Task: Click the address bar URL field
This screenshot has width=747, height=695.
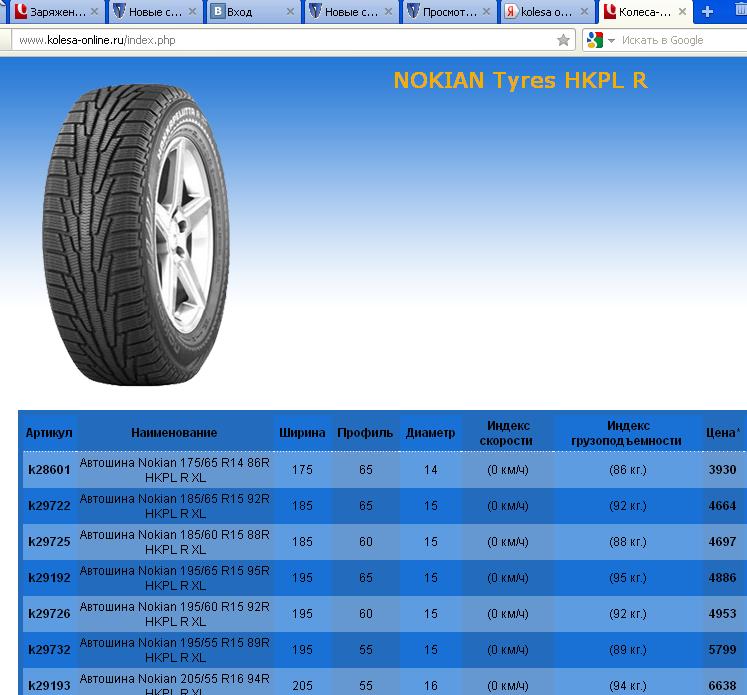Action: [280, 41]
